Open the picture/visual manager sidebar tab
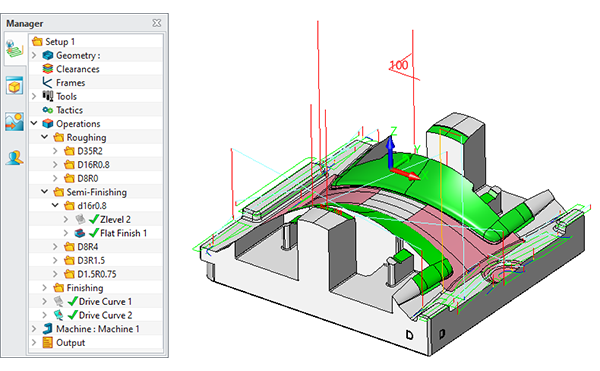 pyautogui.click(x=15, y=122)
